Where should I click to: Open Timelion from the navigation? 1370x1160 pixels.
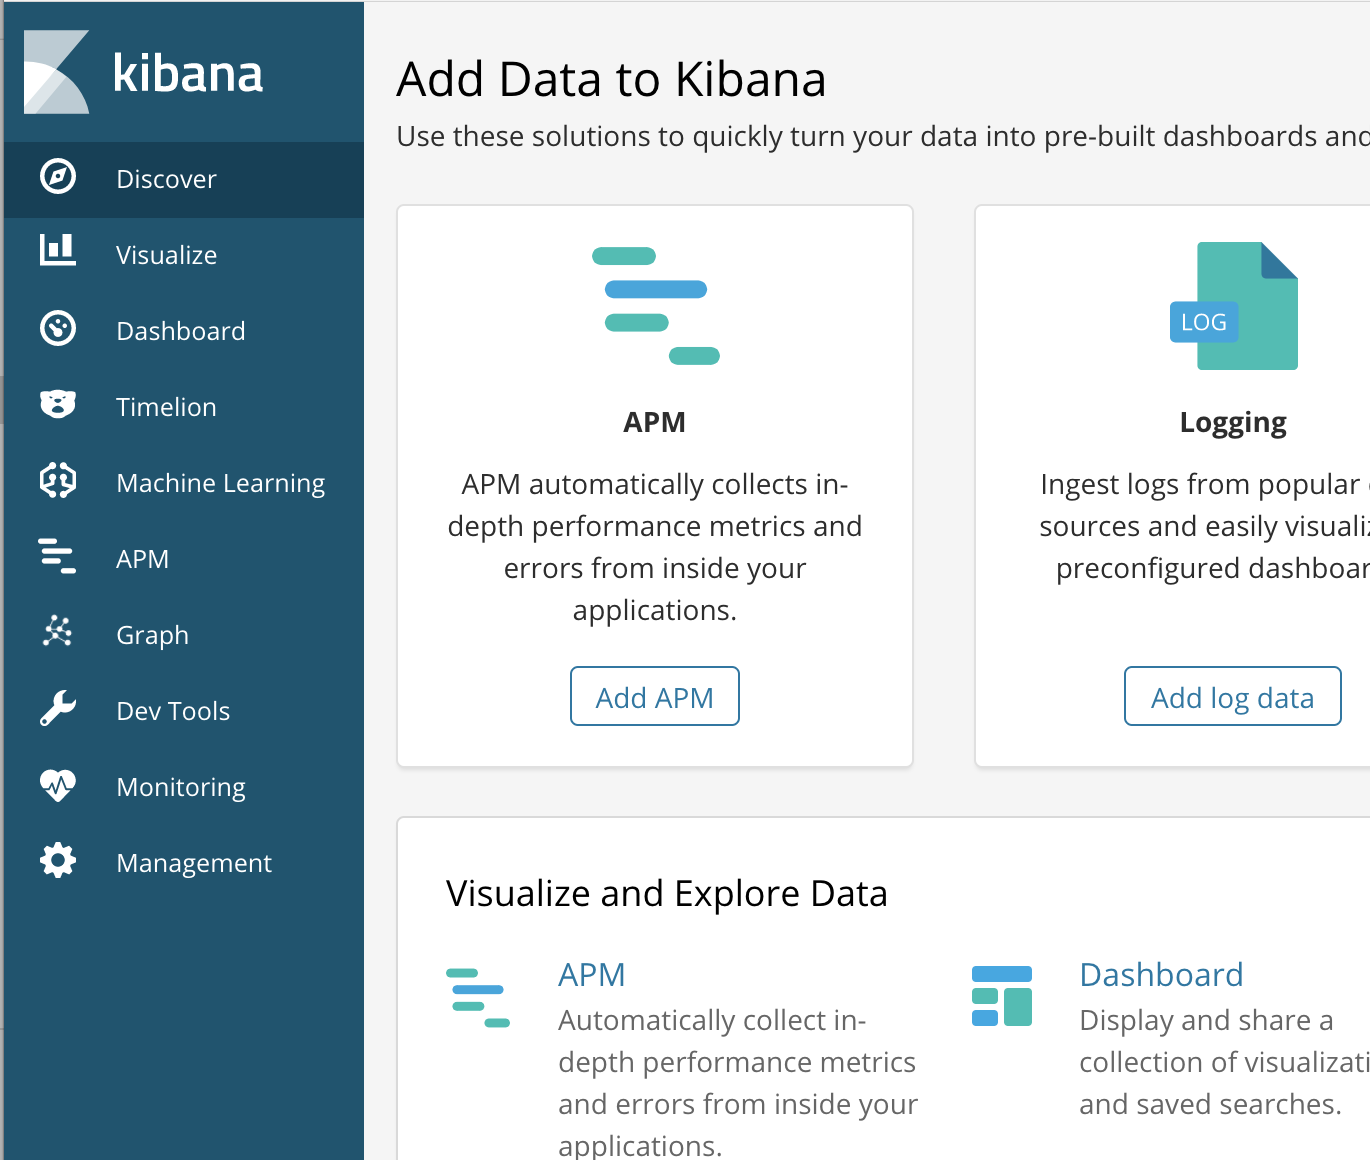tap(166, 407)
